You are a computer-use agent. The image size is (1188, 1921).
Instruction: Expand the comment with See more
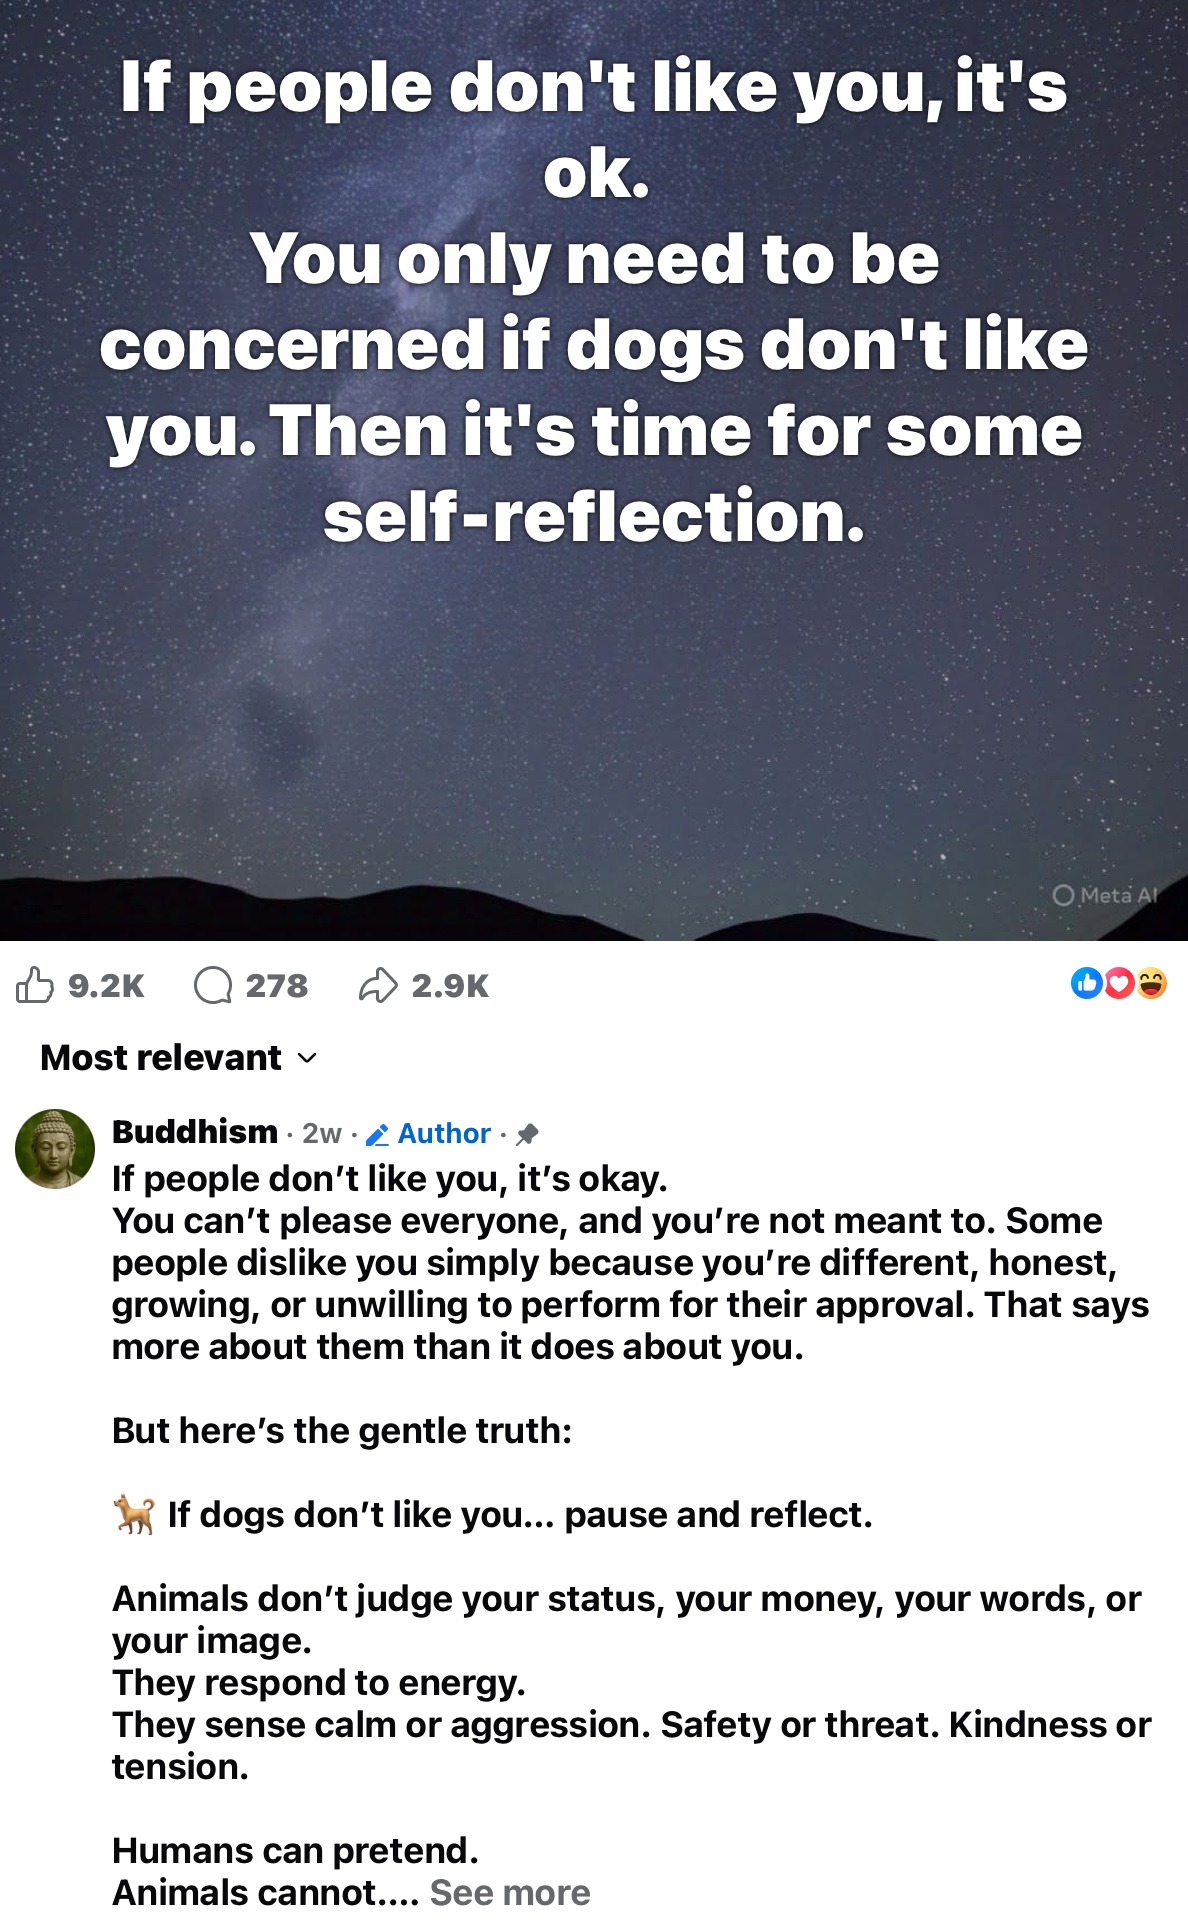pos(510,1892)
